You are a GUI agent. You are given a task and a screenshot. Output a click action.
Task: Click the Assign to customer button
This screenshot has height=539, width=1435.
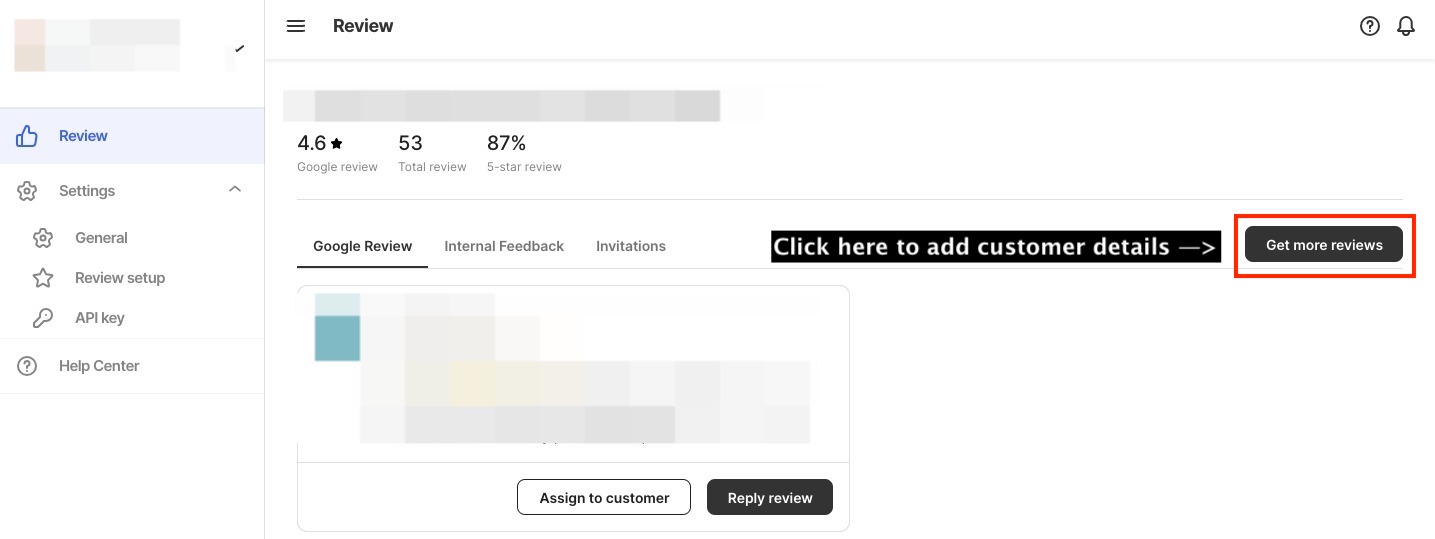[x=604, y=497]
